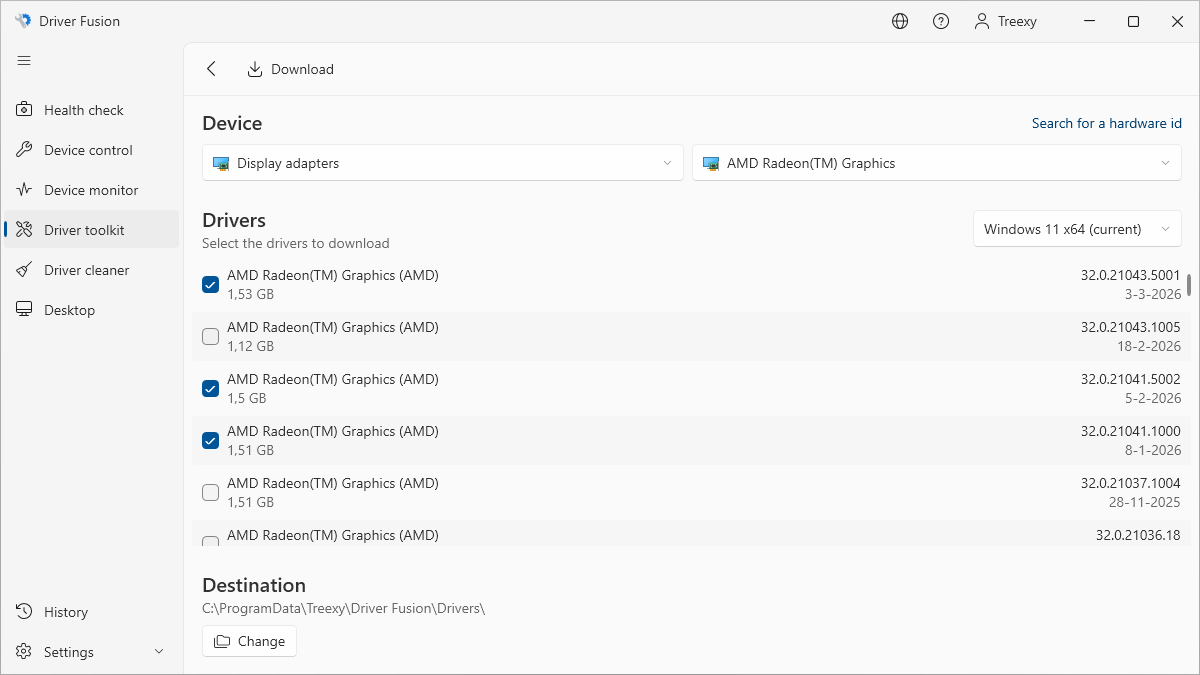The image size is (1200, 675).
Task: Click the Driver cleaner broom icon
Action: tap(25, 270)
